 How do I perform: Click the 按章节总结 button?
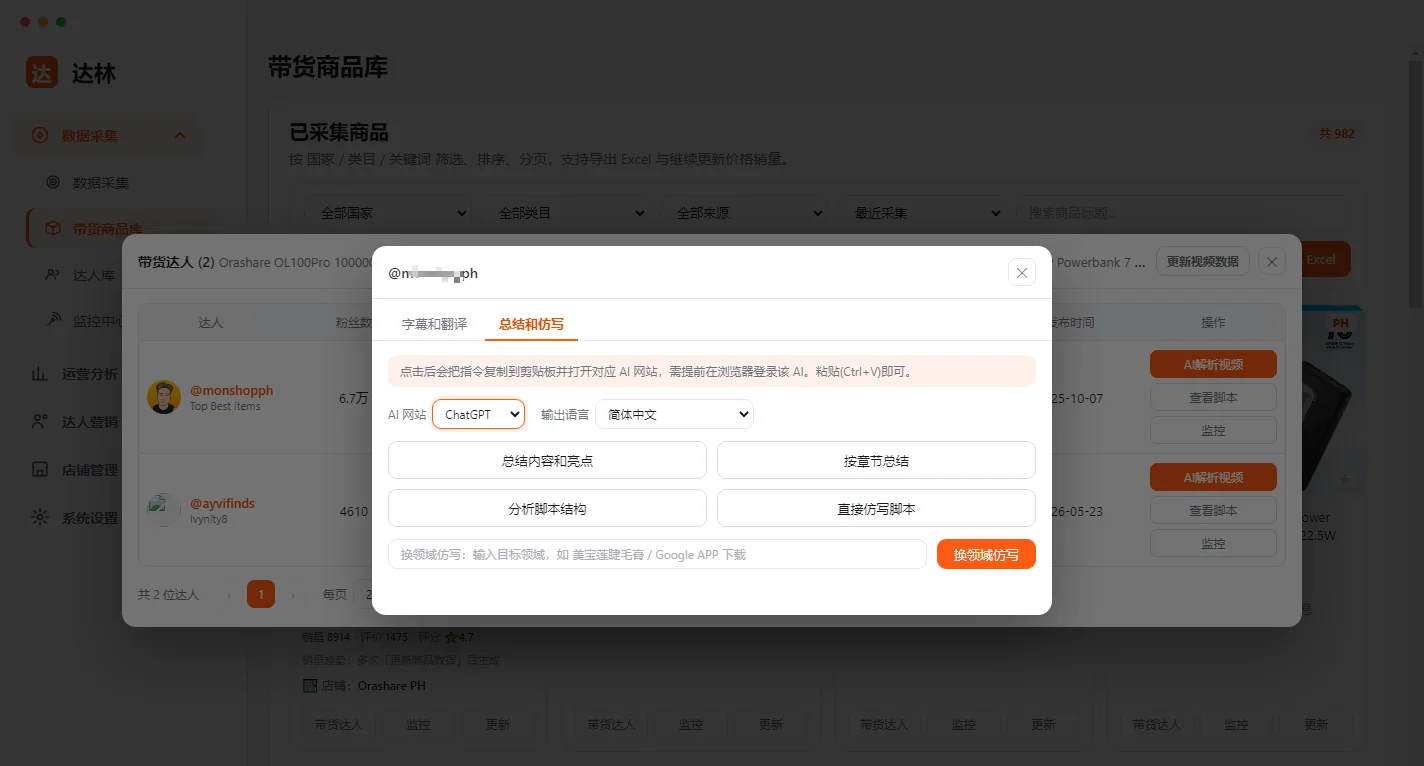(876, 461)
